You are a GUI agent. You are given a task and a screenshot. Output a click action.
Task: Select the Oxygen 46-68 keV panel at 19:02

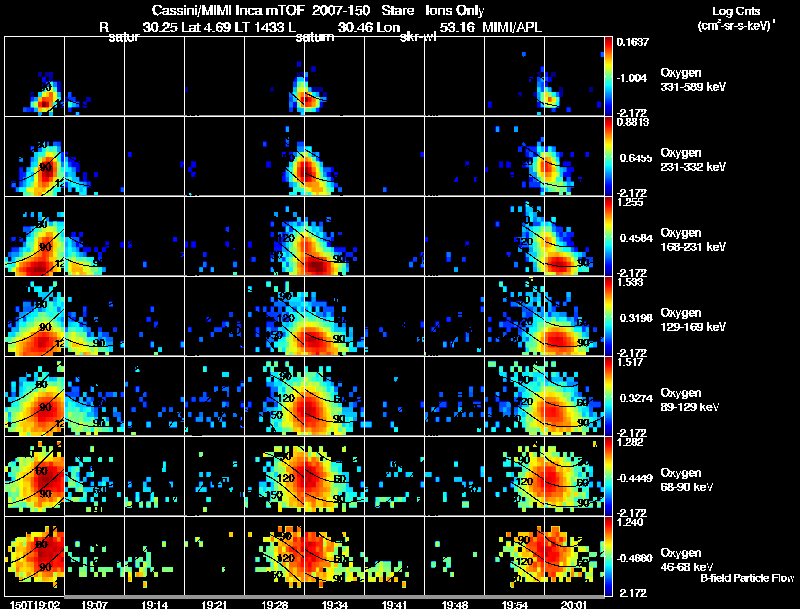(x=34, y=557)
